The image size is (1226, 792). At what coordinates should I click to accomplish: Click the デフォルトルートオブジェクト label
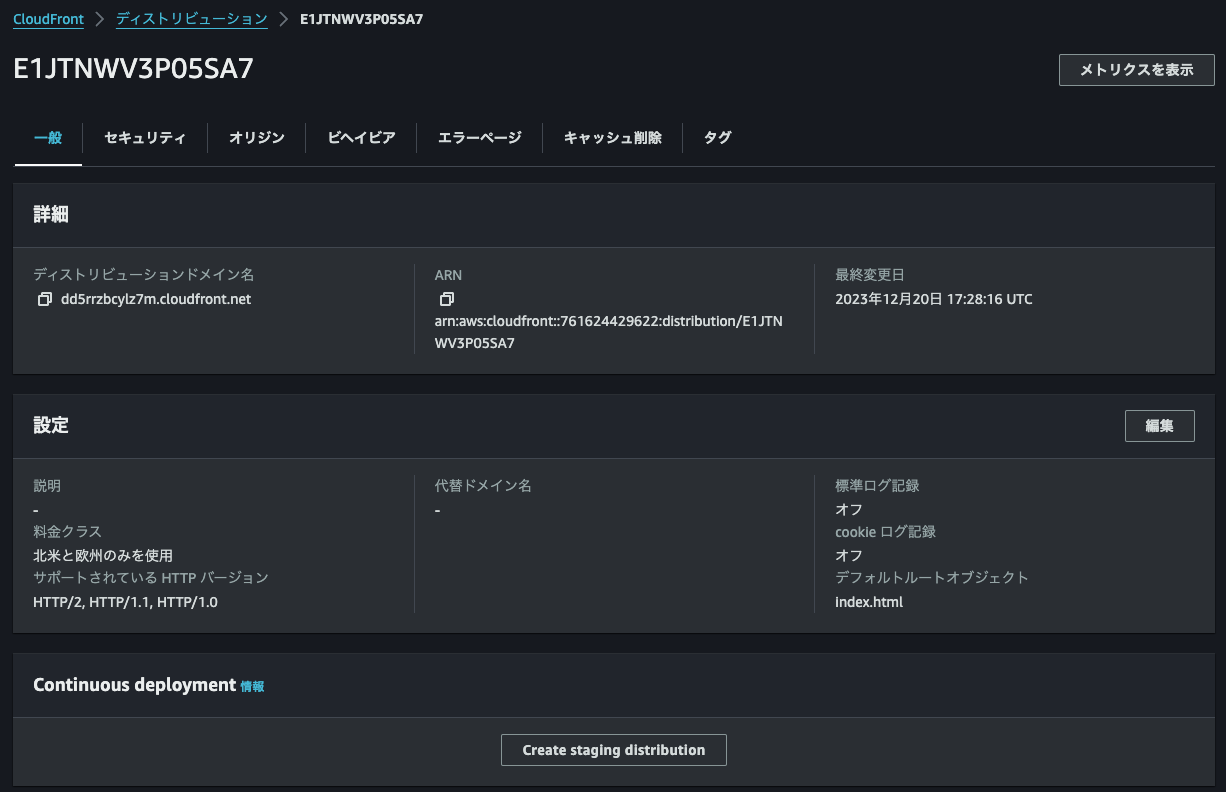[x=932, y=578]
